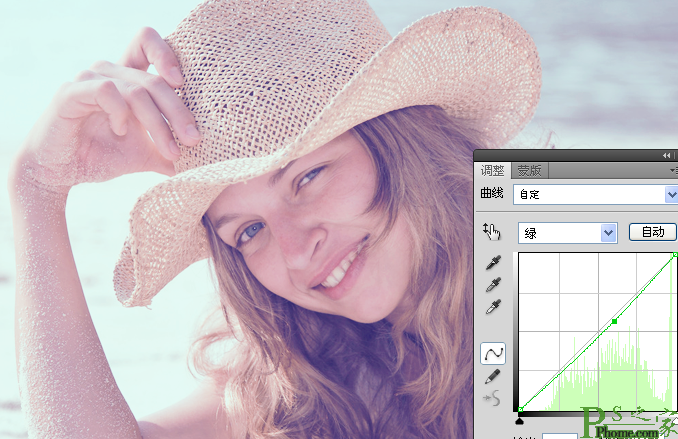Click the smooth curve icon

(x=493, y=398)
